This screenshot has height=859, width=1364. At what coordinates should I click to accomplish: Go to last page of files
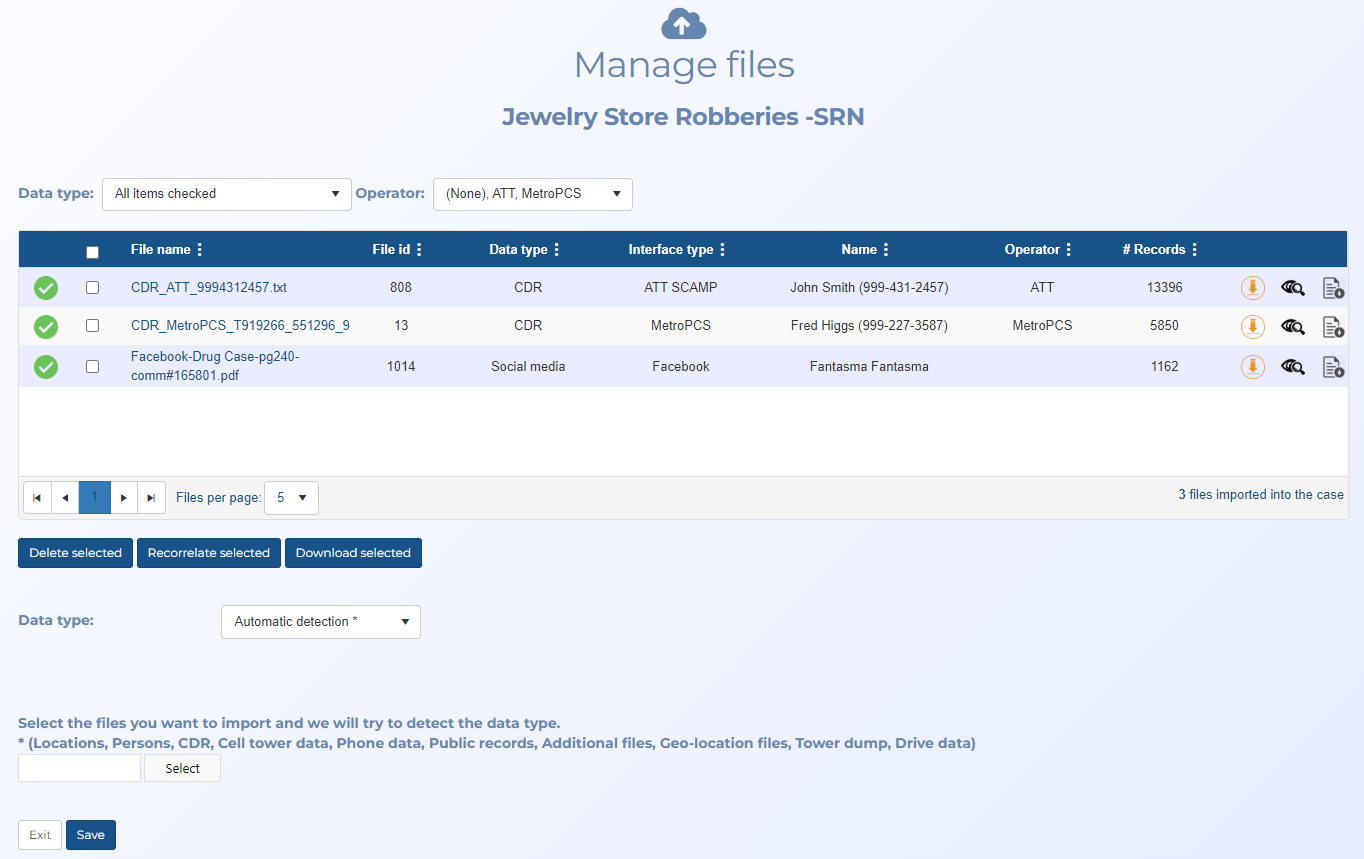[151, 497]
